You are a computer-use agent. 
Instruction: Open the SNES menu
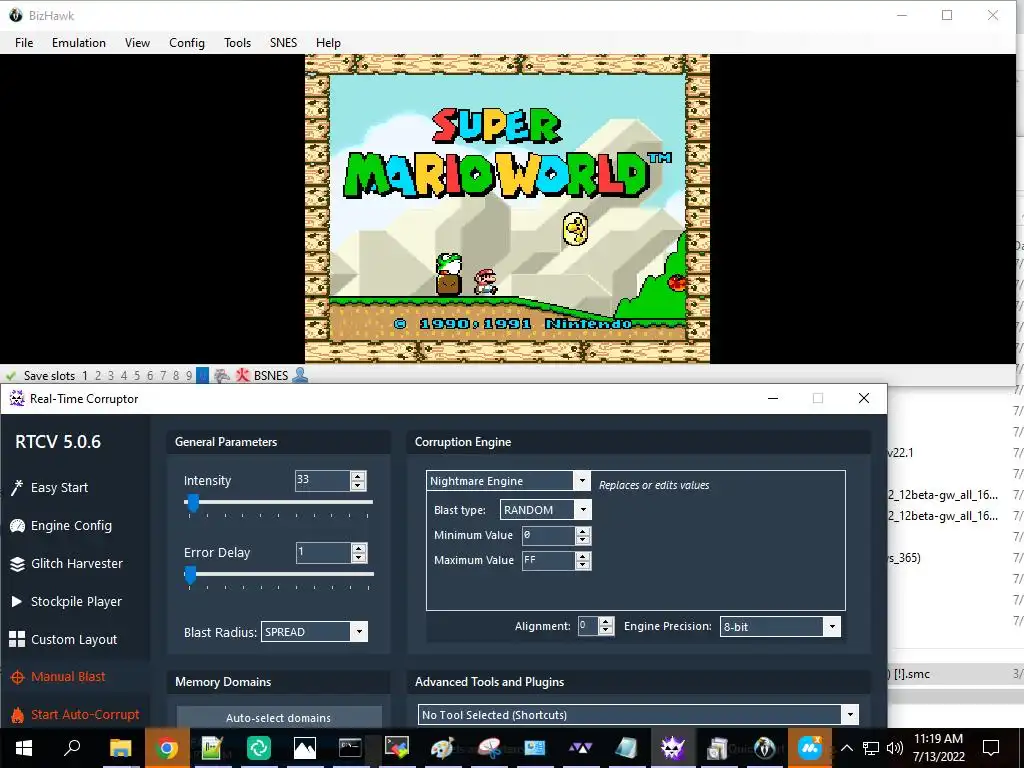[283, 42]
